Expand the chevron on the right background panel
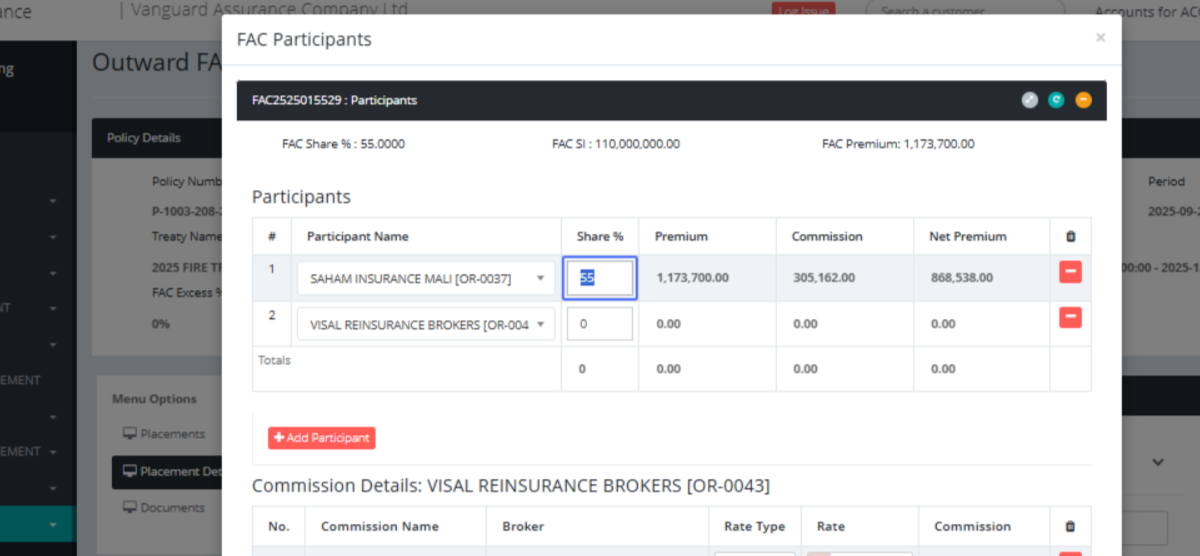1200x556 pixels. (x=1158, y=462)
